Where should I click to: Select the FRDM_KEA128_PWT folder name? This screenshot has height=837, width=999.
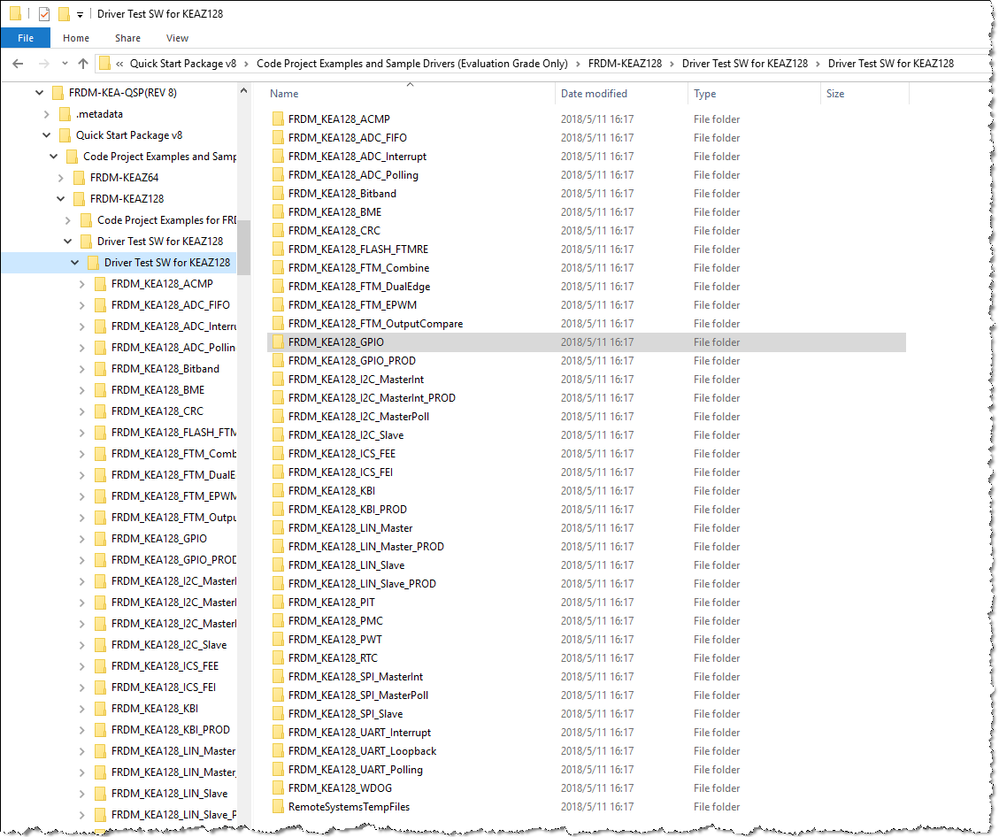[334, 640]
